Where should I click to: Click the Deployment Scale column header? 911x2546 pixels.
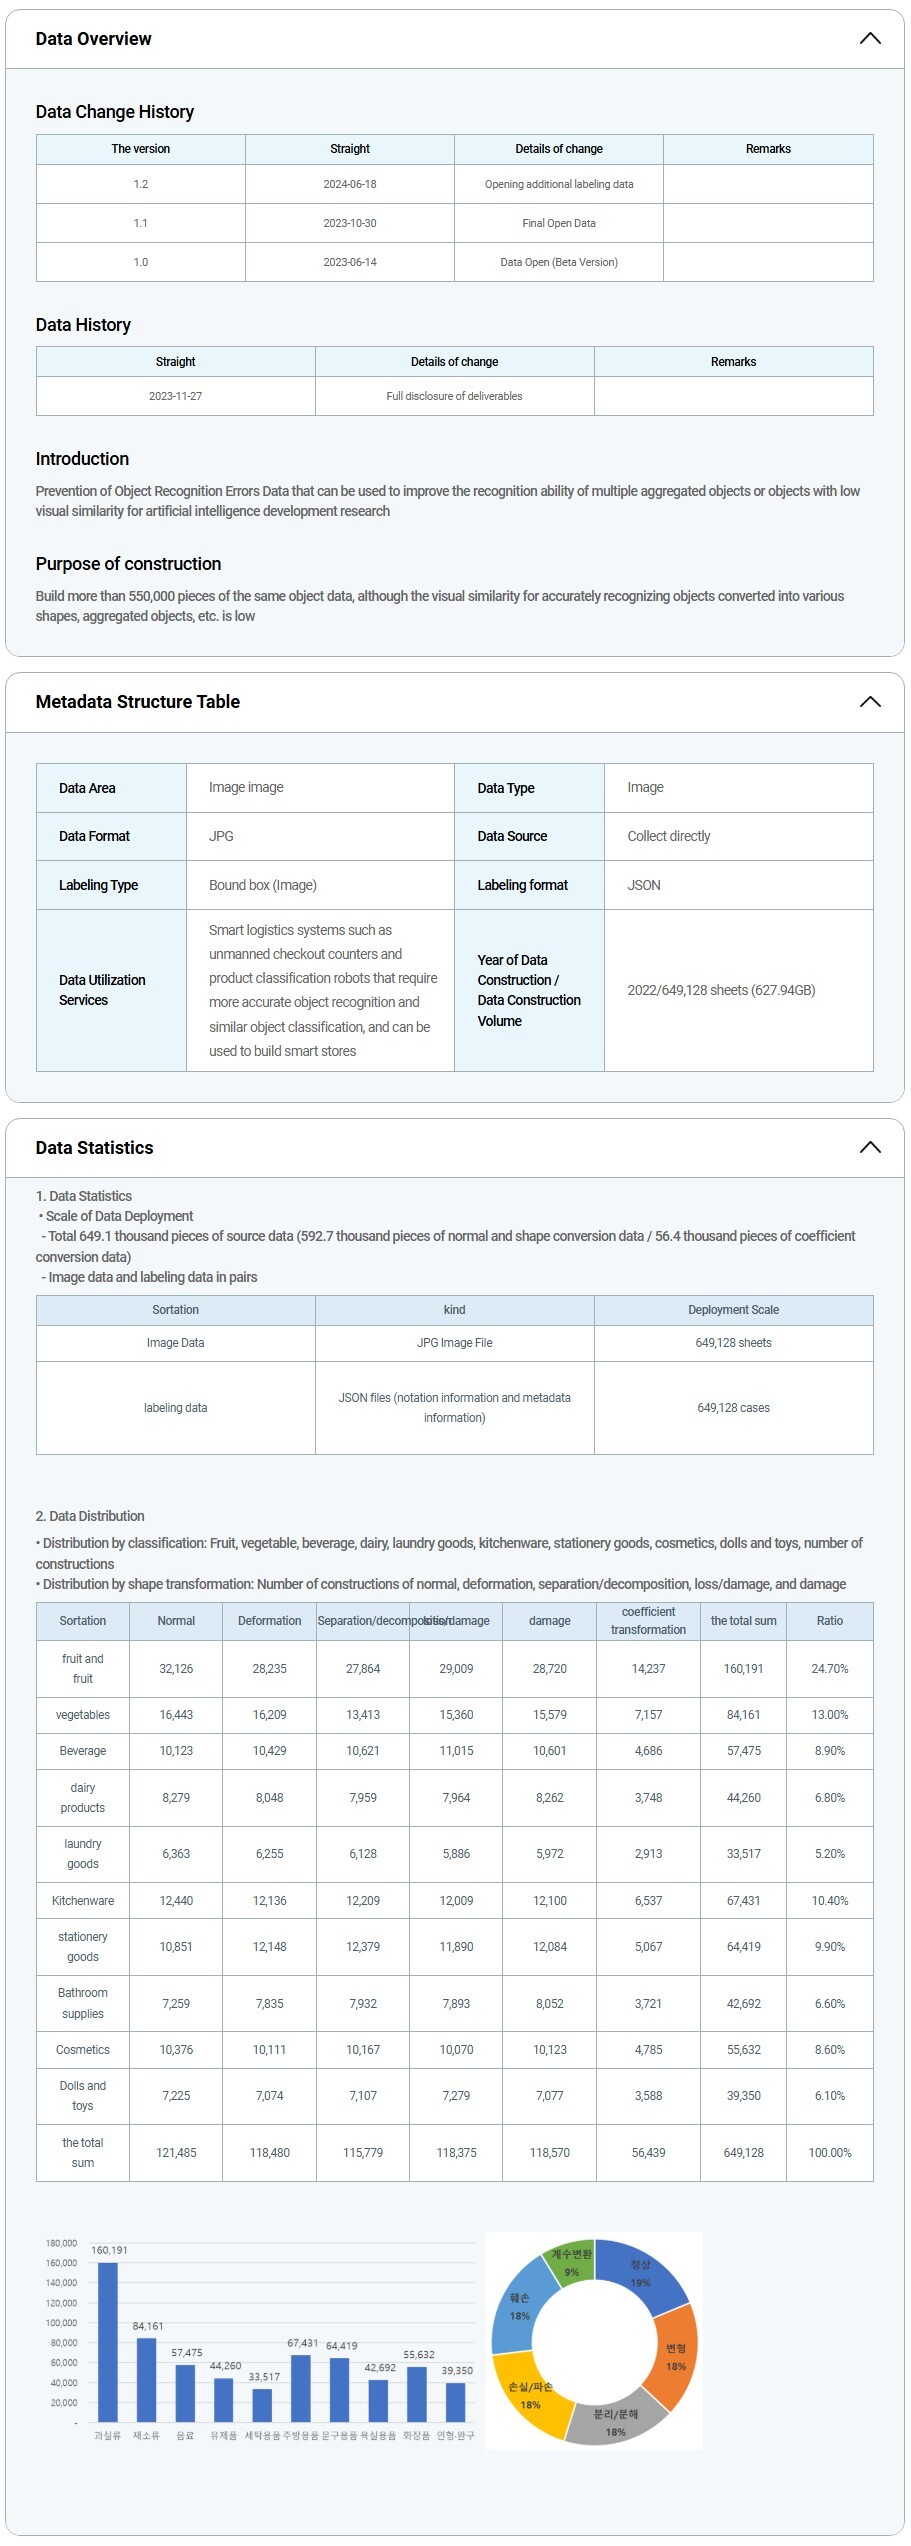pyautogui.click(x=733, y=1310)
